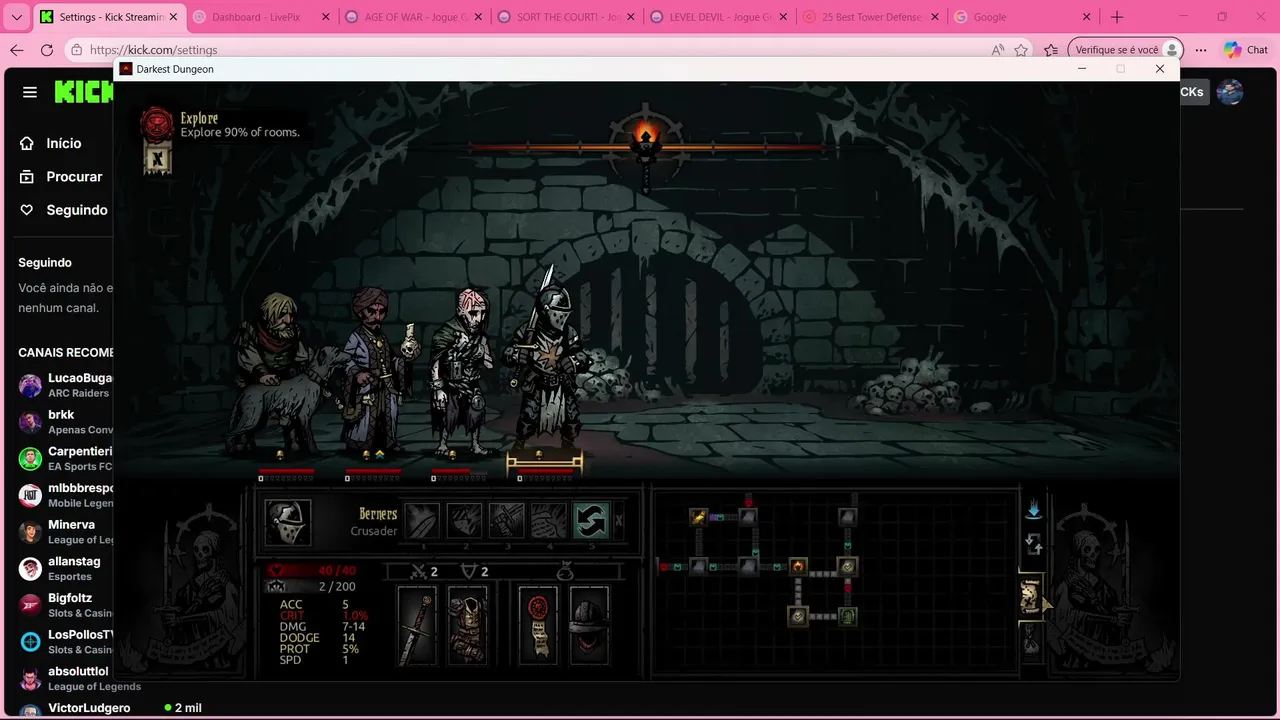Select the turbaned Occultist hero holding skull
The height and width of the screenshot is (720, 1280).
click(377, 370)
